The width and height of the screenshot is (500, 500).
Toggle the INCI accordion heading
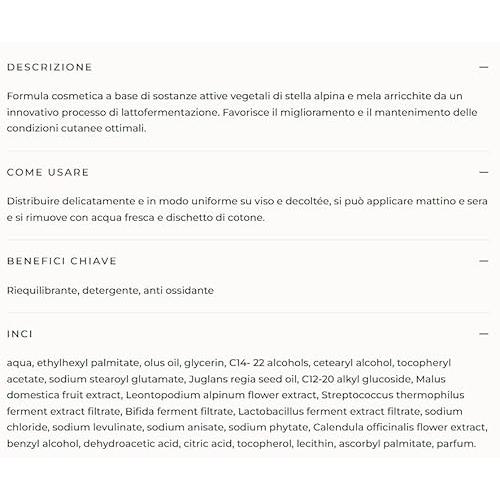coord(20,334)
